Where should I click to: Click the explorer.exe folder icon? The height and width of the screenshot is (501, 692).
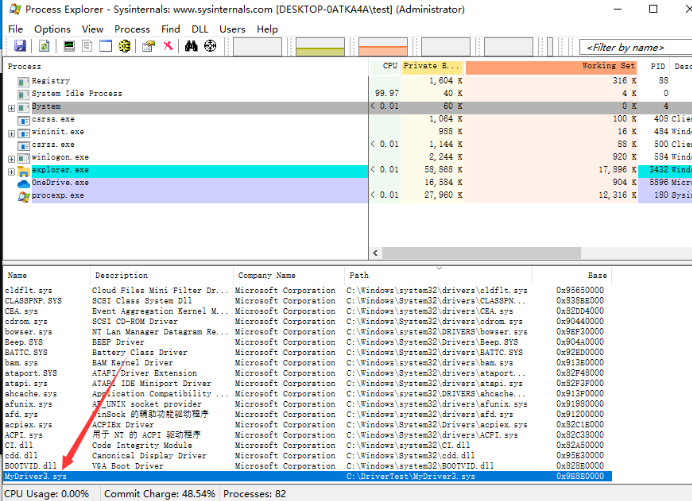point(23,171)
